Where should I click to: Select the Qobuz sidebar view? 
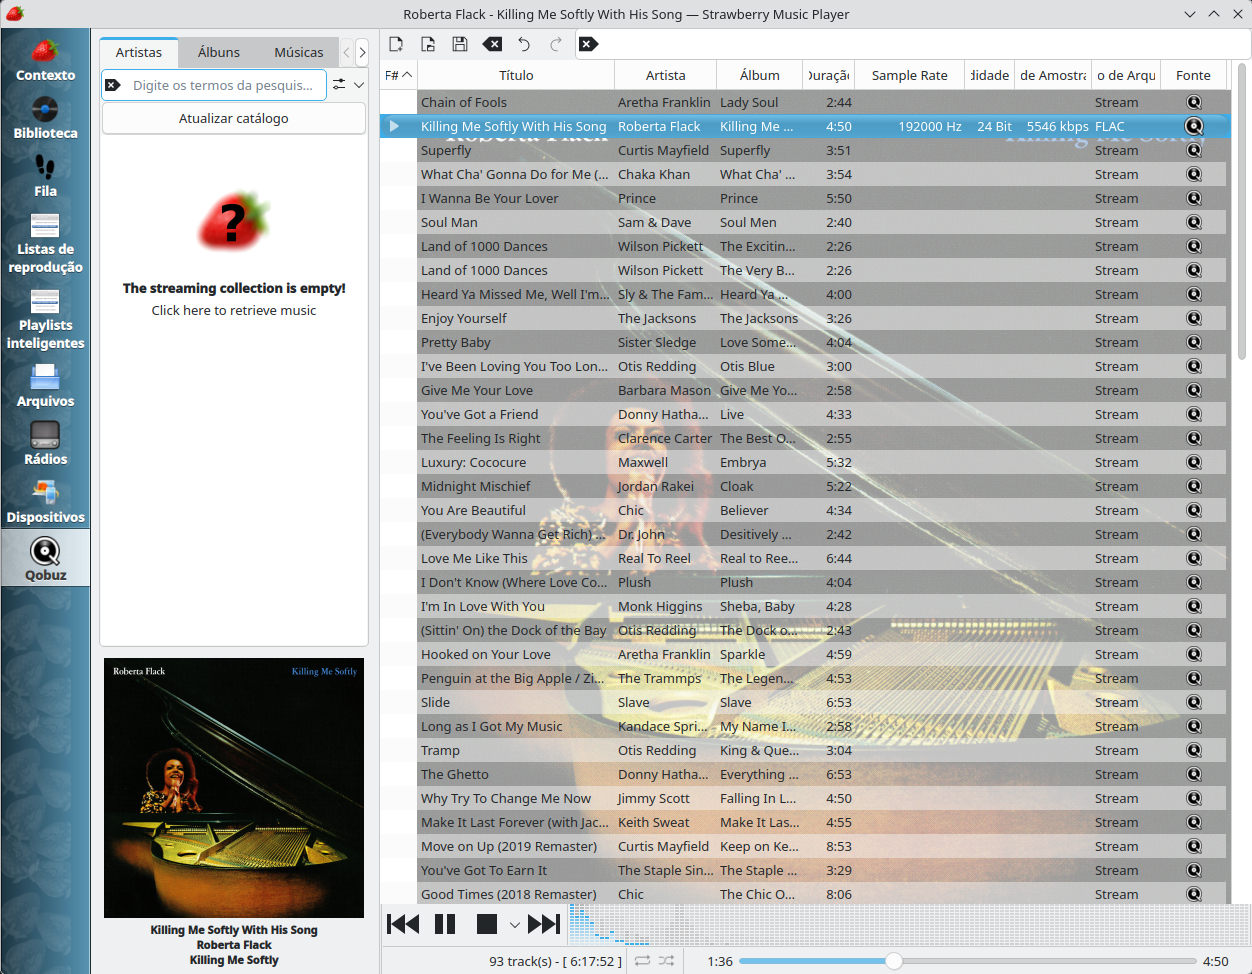coord(45,558)
